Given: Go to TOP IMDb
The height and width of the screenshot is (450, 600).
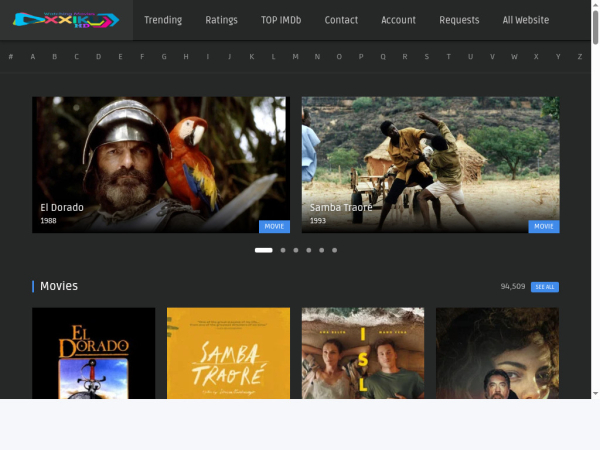Looking at the screenshot, I should coord(281,20).
